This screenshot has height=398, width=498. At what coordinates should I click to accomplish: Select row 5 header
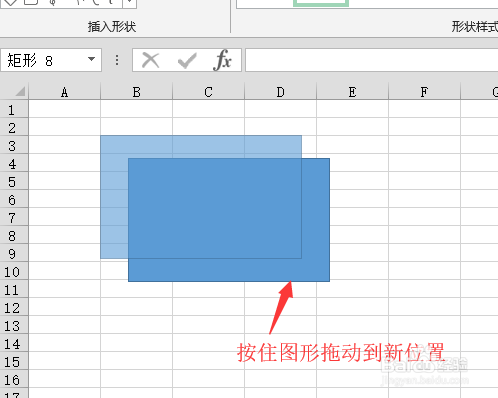point(14,181)
